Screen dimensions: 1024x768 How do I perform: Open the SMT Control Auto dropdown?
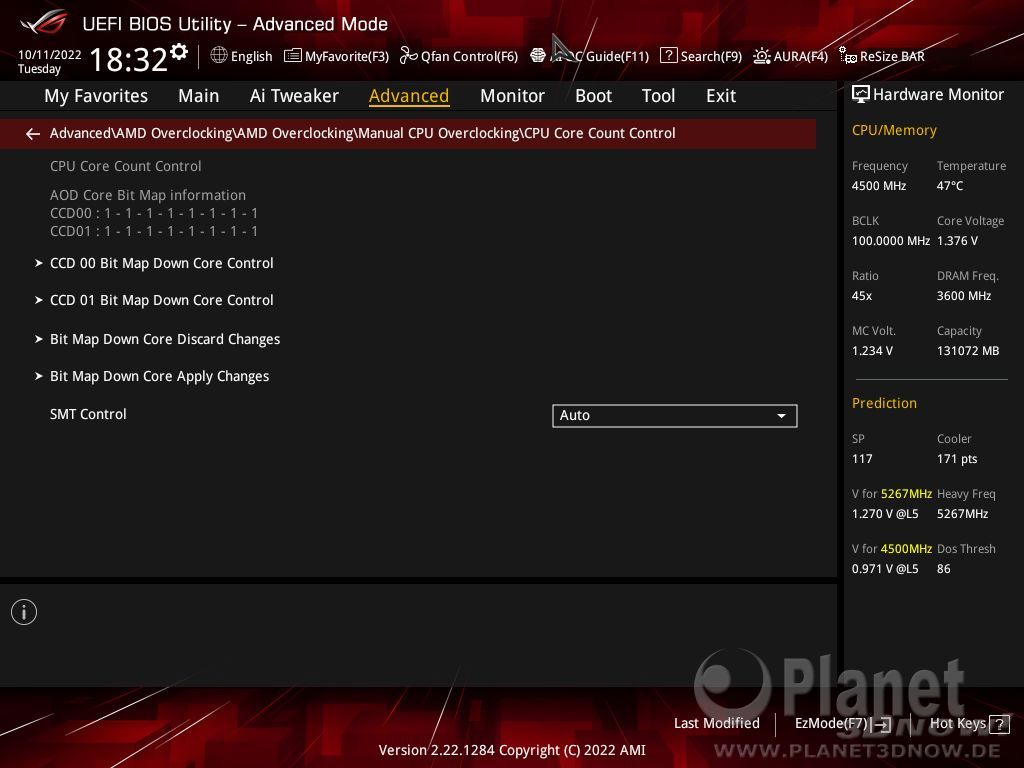(x=675, y=416)
